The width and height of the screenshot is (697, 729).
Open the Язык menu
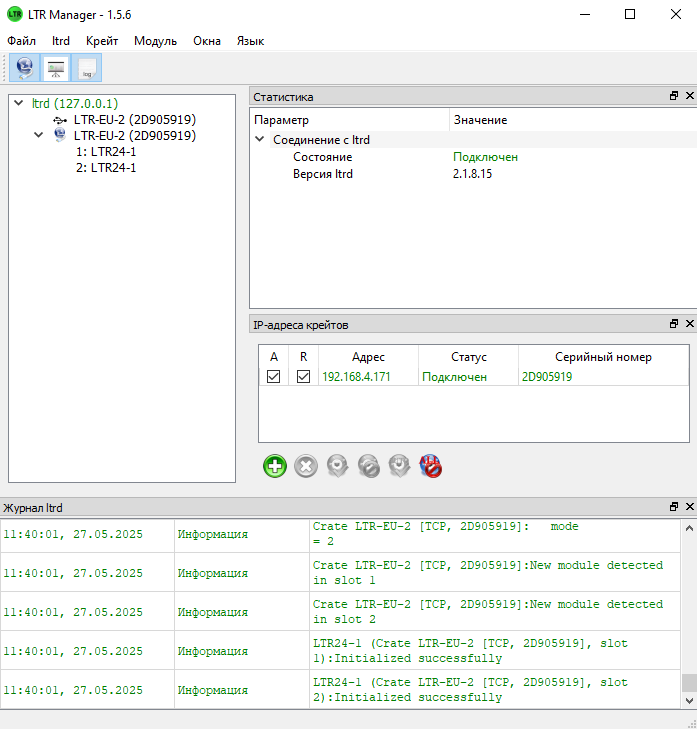tap(250, 41)
